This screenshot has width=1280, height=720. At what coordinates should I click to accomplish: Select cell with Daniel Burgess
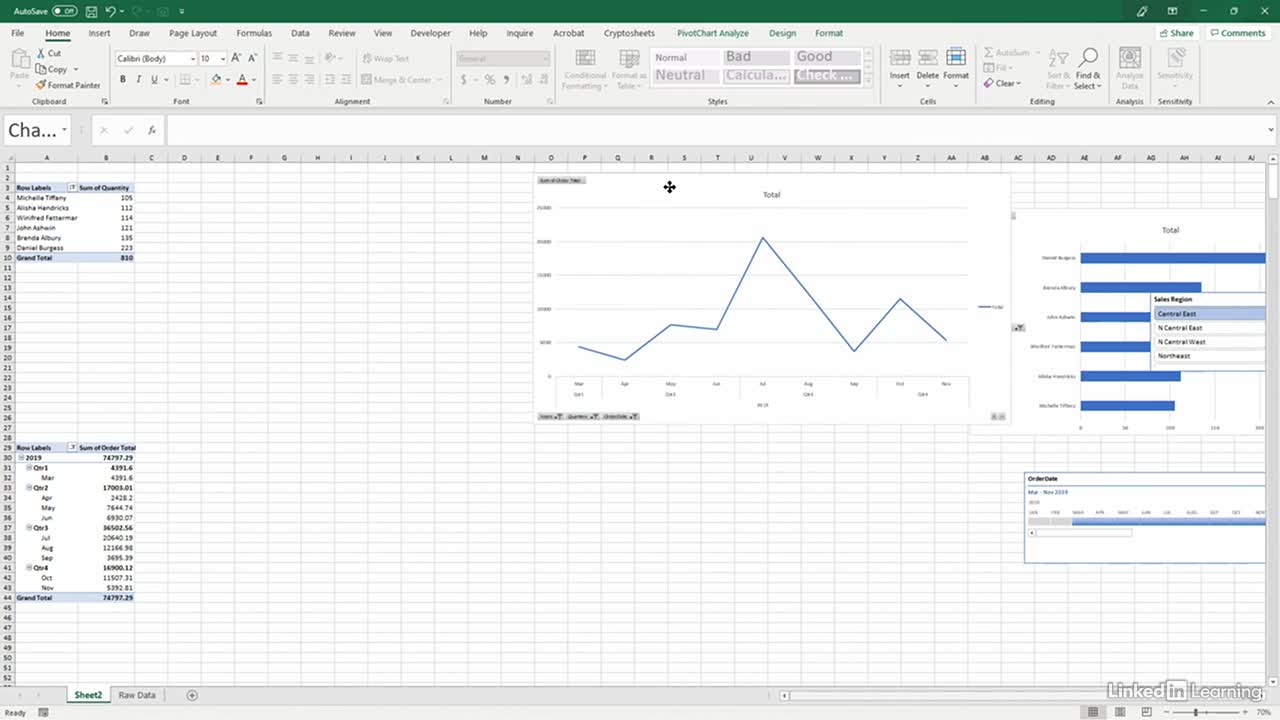coord(46,248)
